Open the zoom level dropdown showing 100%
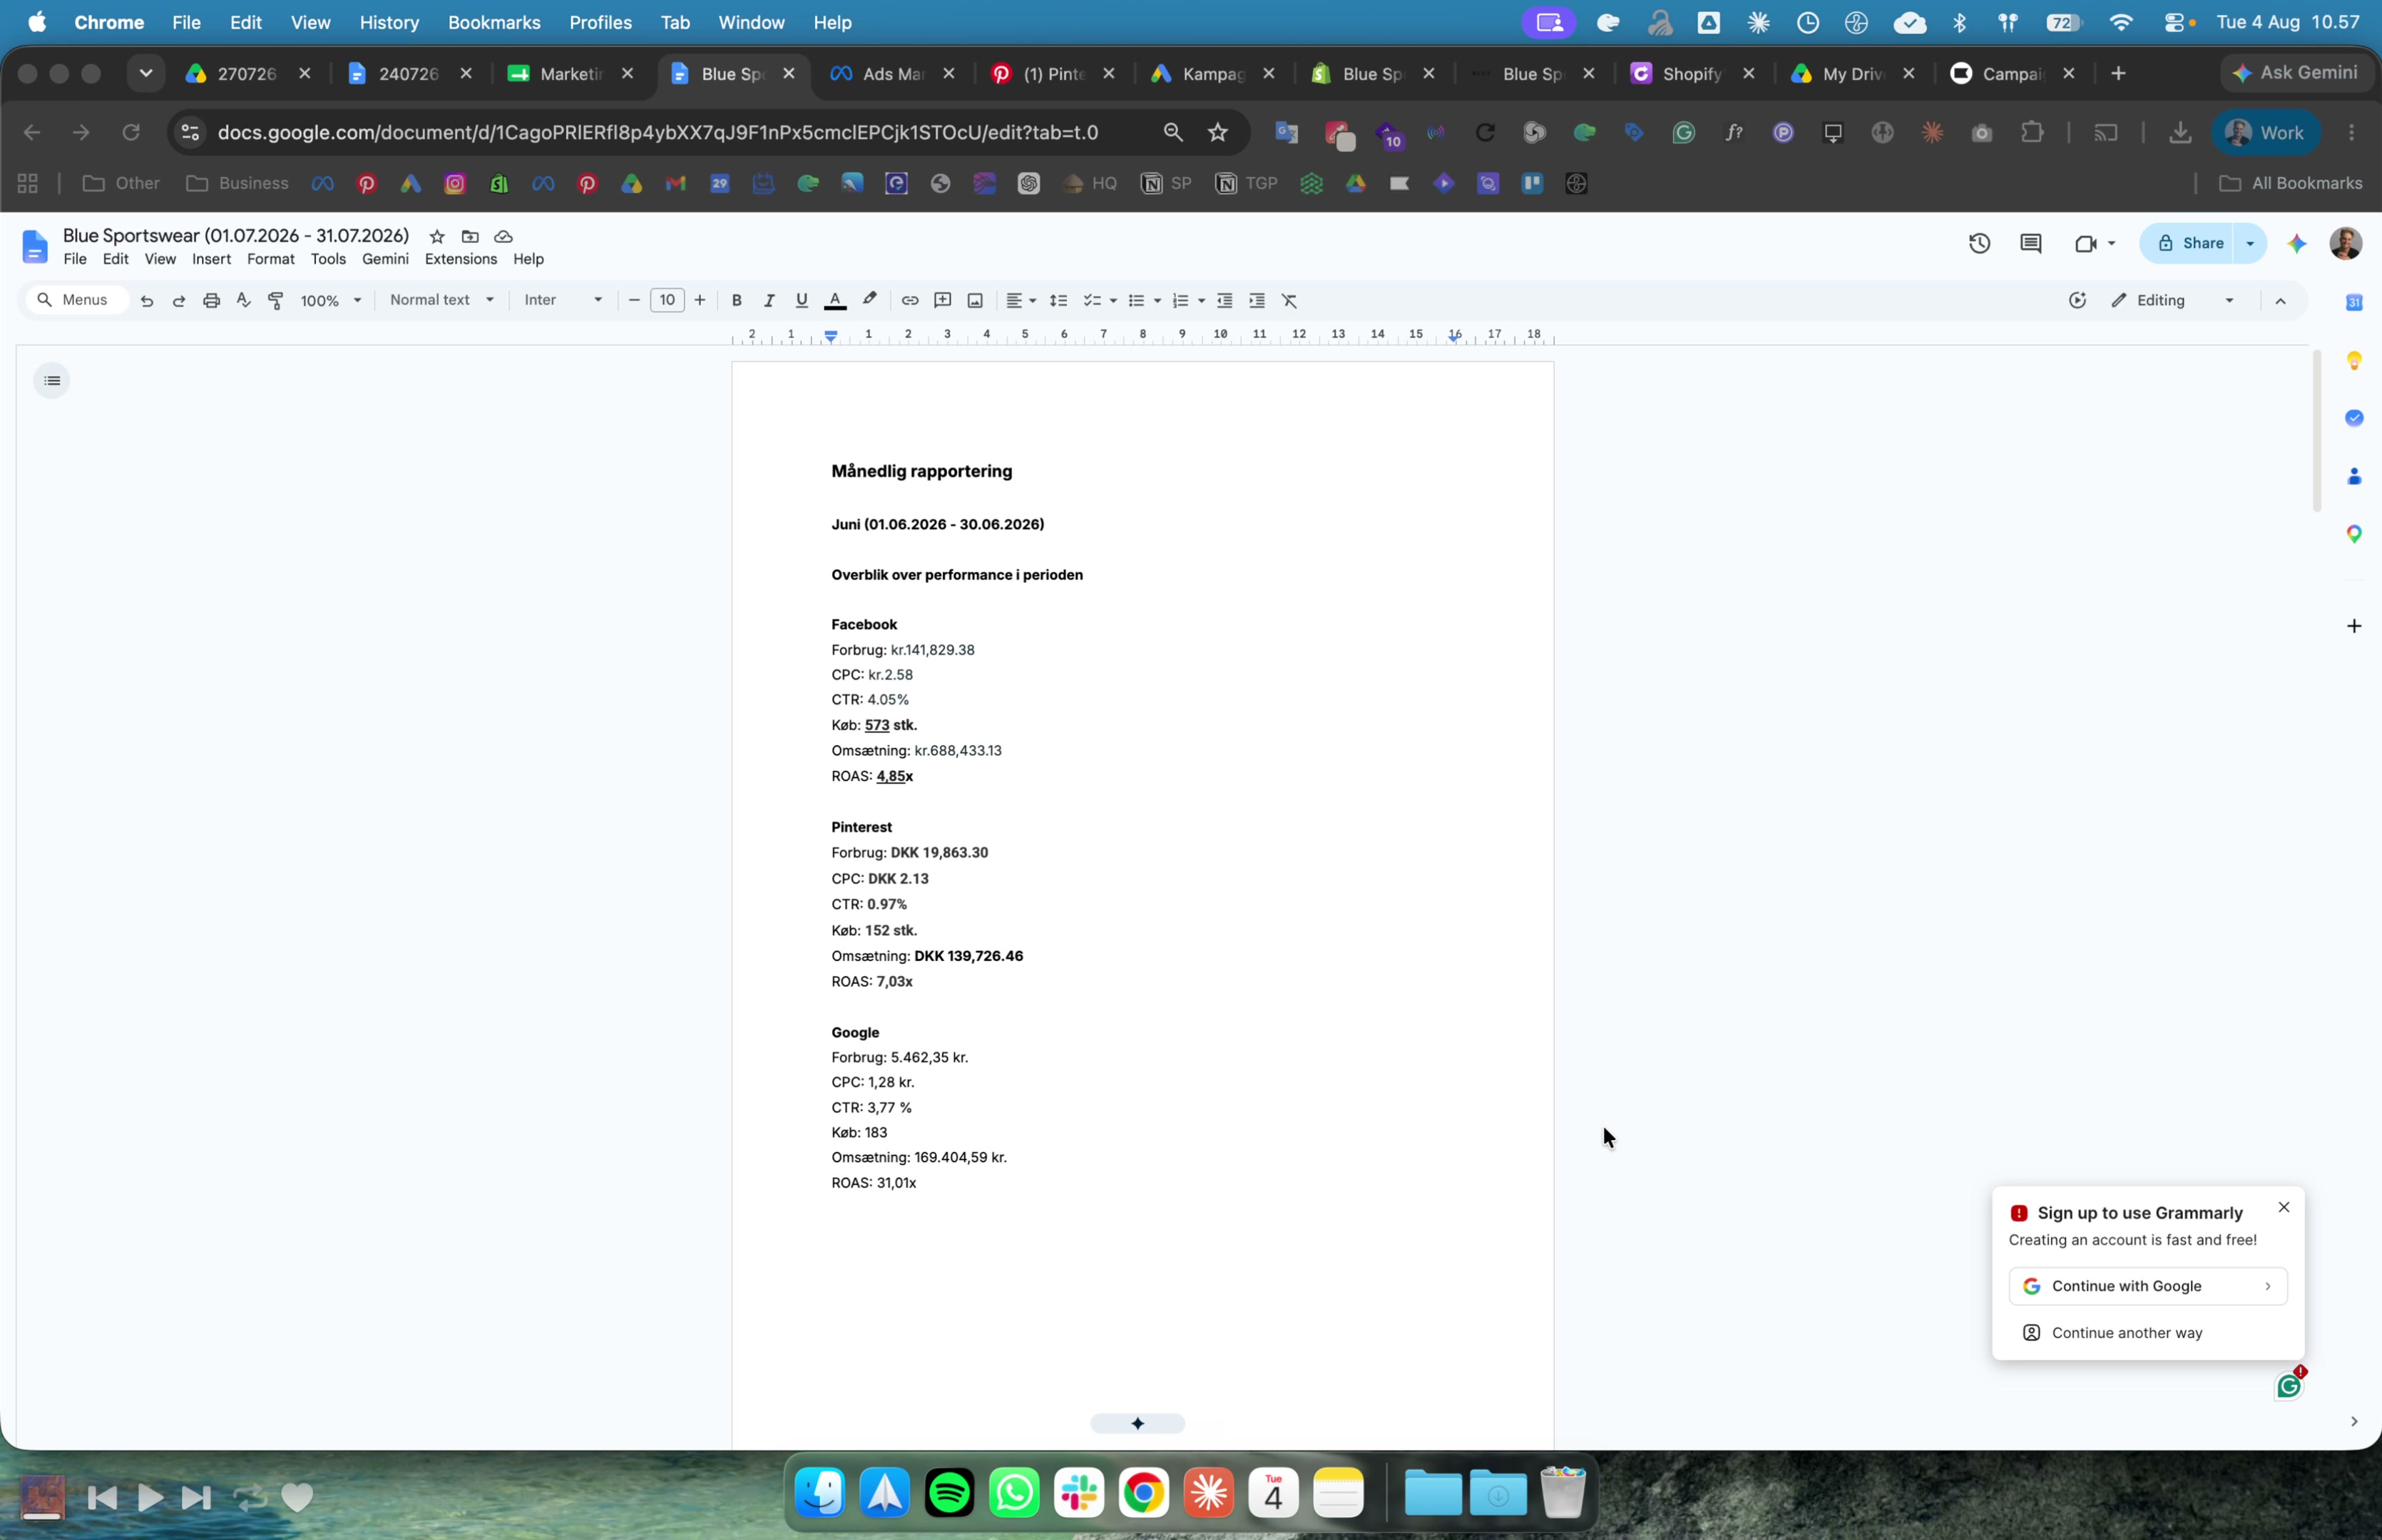Image resolution: width=2382 pixels, height=1540 pixels. 331,300
